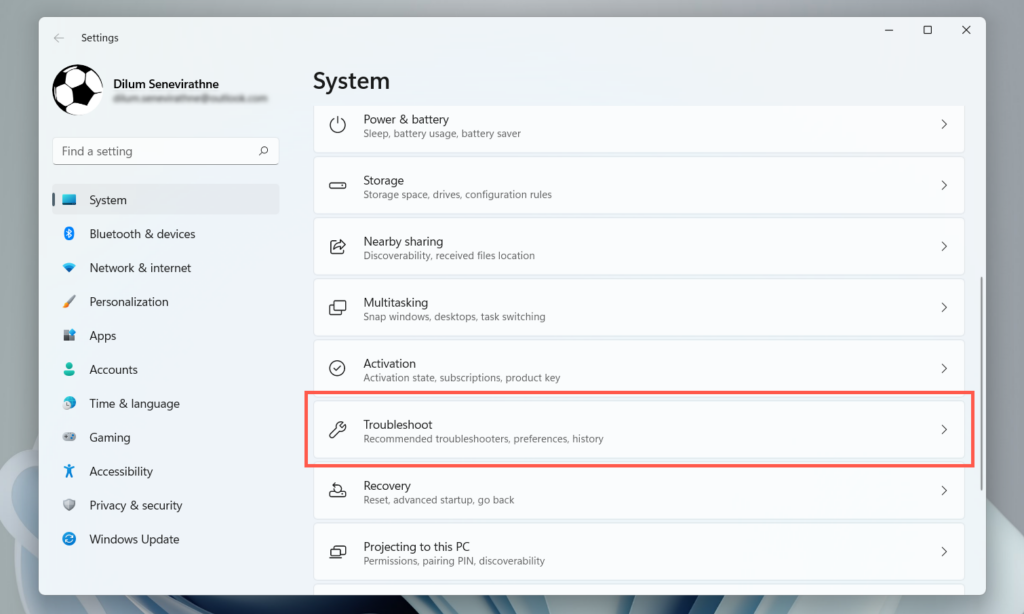Click the Find a setting search box
The height and width of the screenshot is (614, 1024).
pos(155,151)
